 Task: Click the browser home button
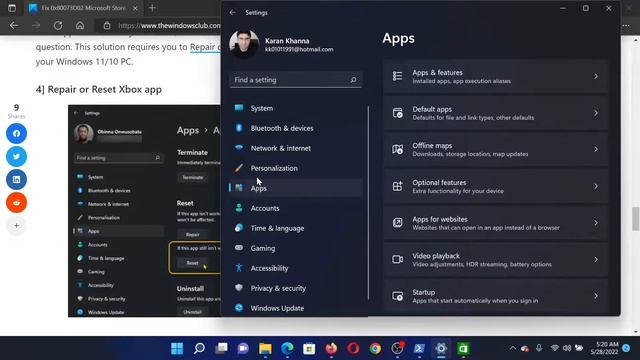tap(80, 25)
